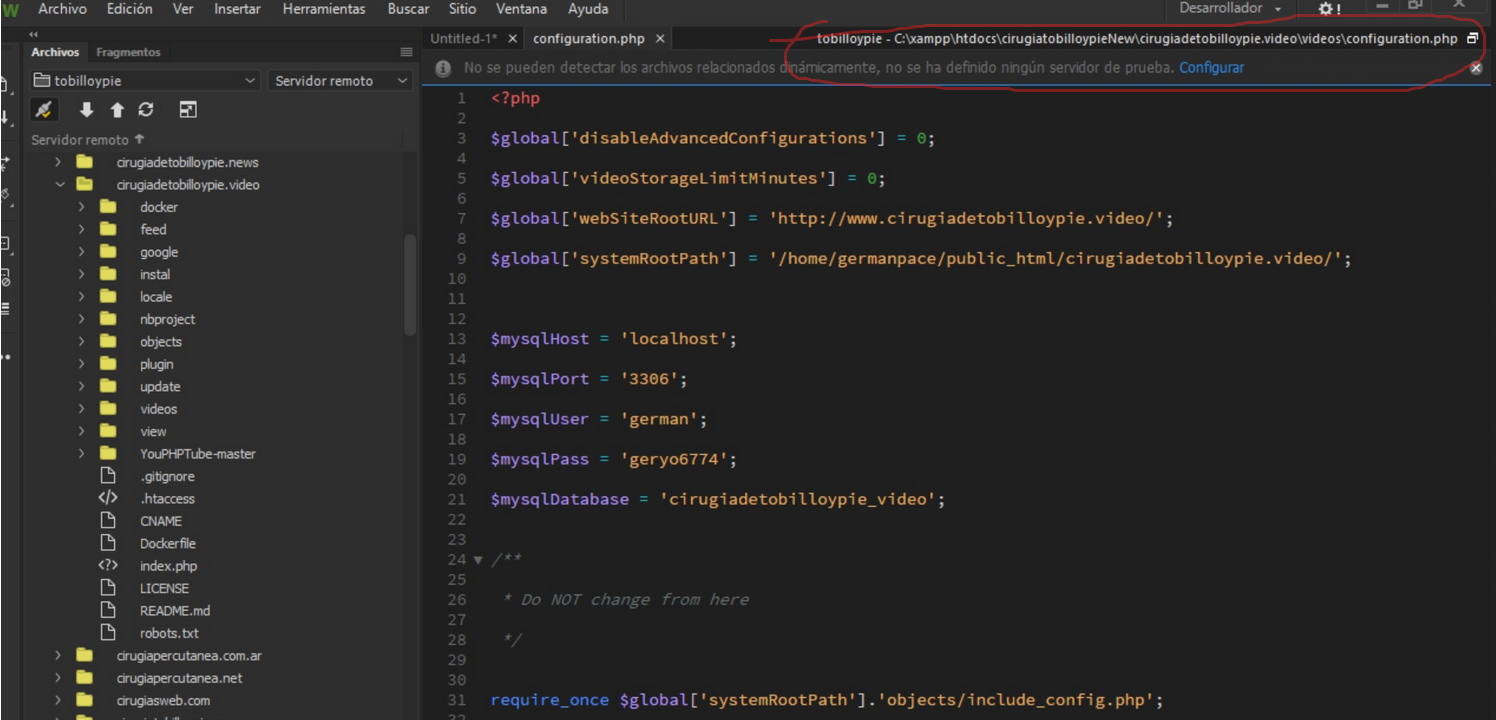The width and height of the screenshot is (1496, 720).
Task: Expand the cirugiadetobilloypie.news folder
Action: pyautogui.click(x=57, y=162)
